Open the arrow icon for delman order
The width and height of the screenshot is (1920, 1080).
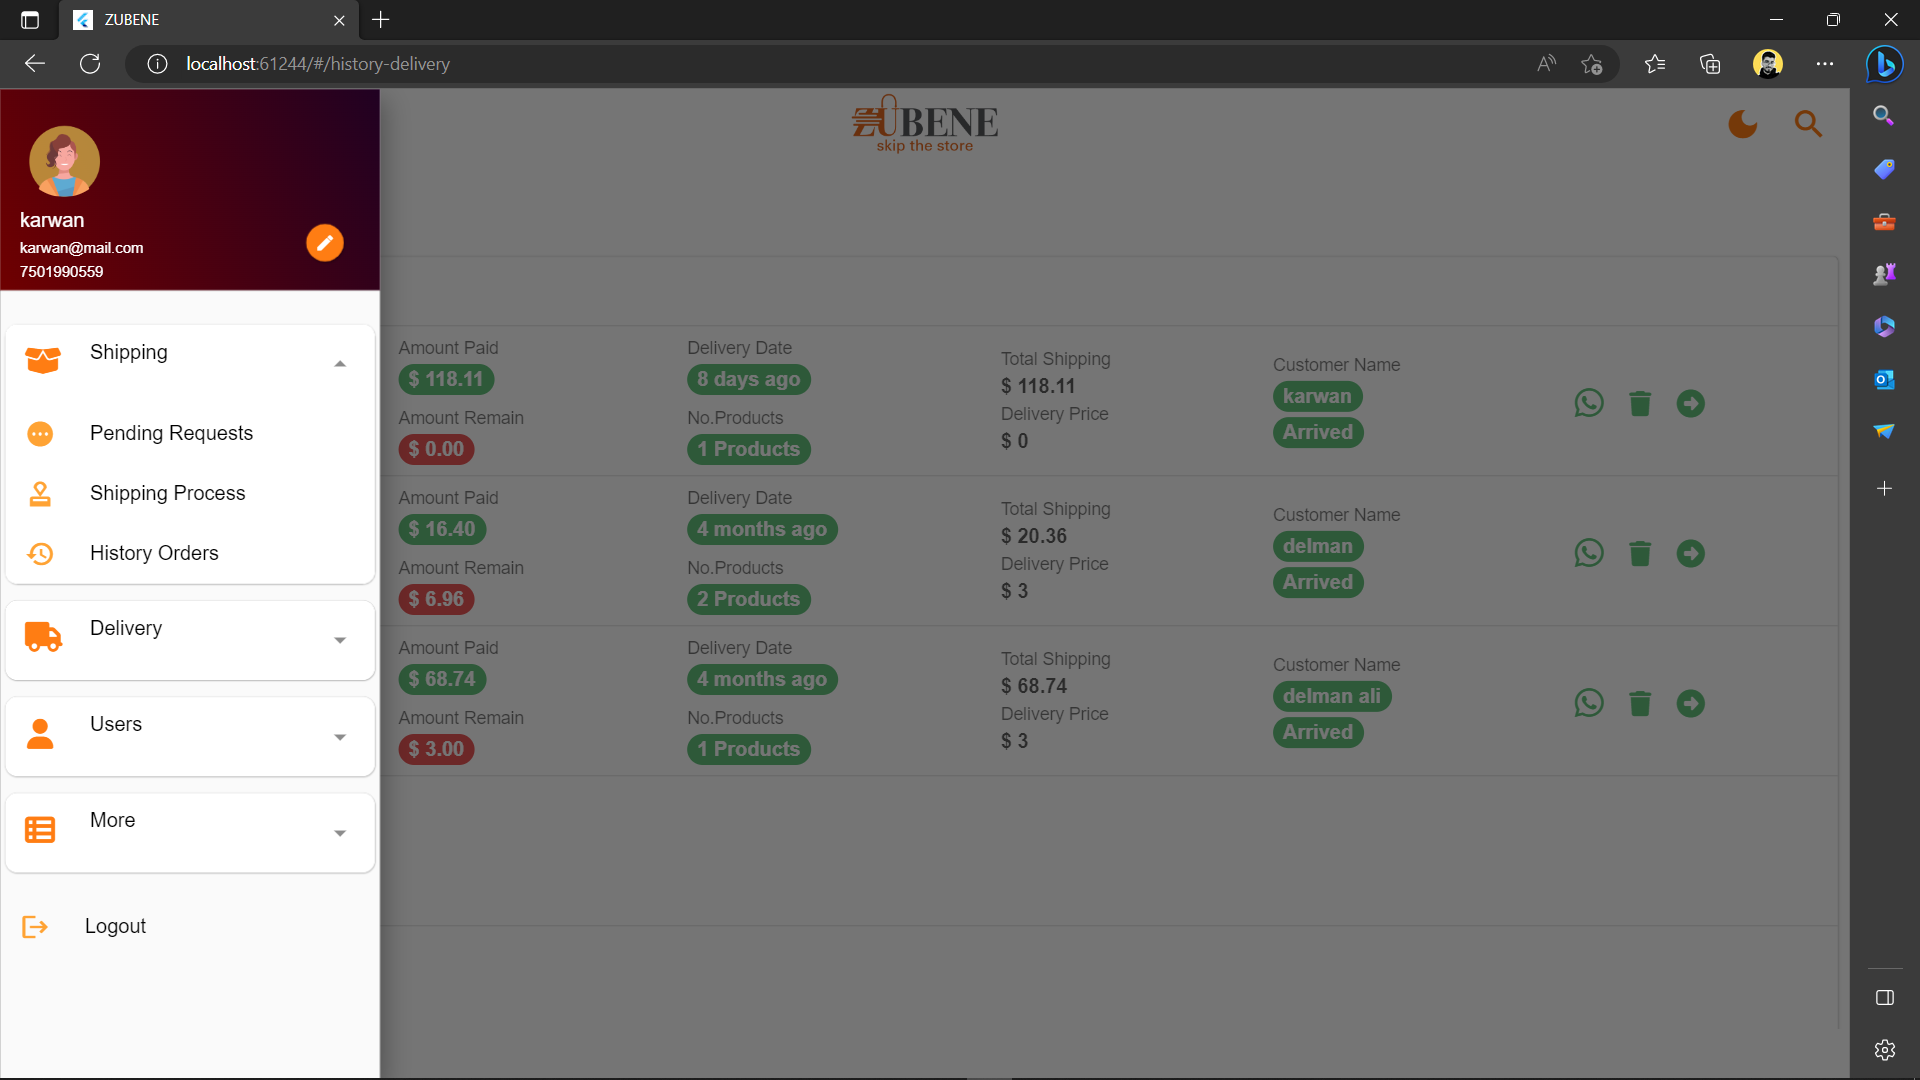[x=1691, y=554]
